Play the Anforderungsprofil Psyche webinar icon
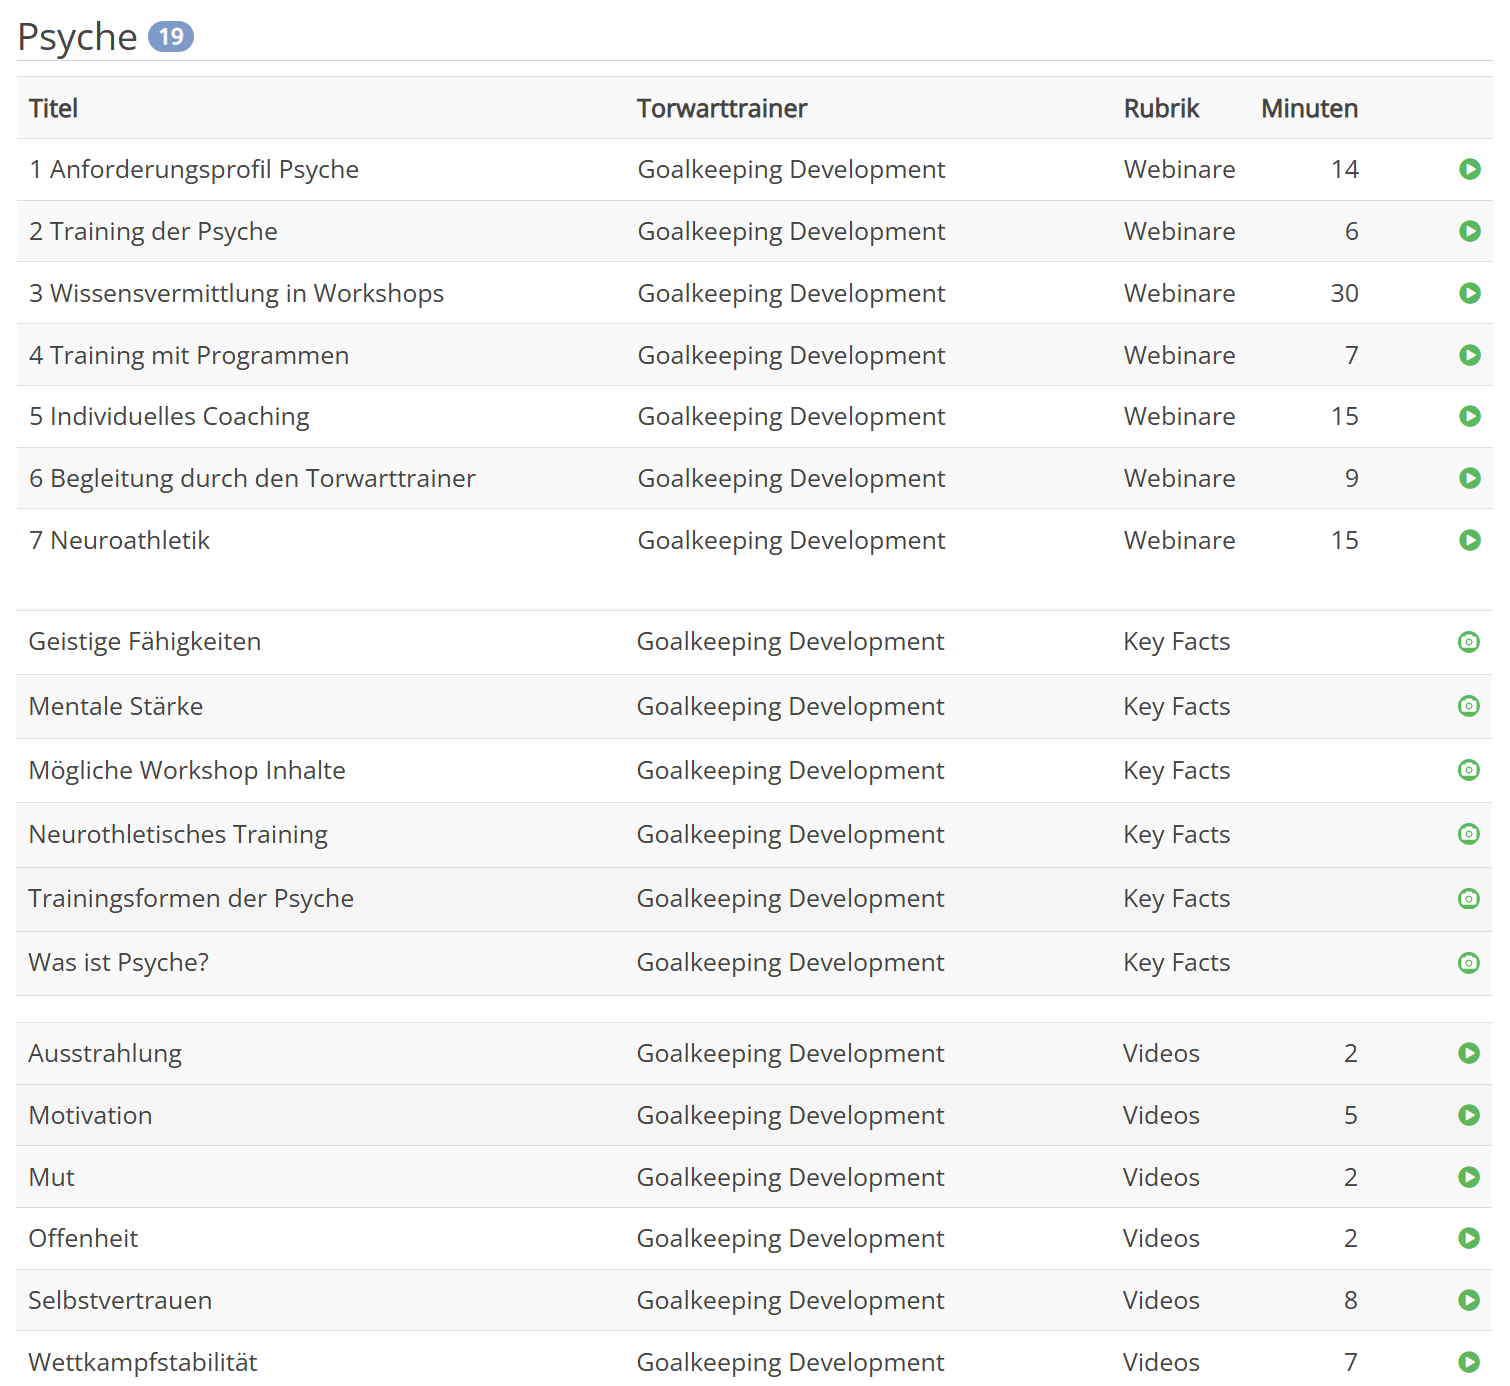Screen dimensions: 1510x1386 coord(1469,169)
